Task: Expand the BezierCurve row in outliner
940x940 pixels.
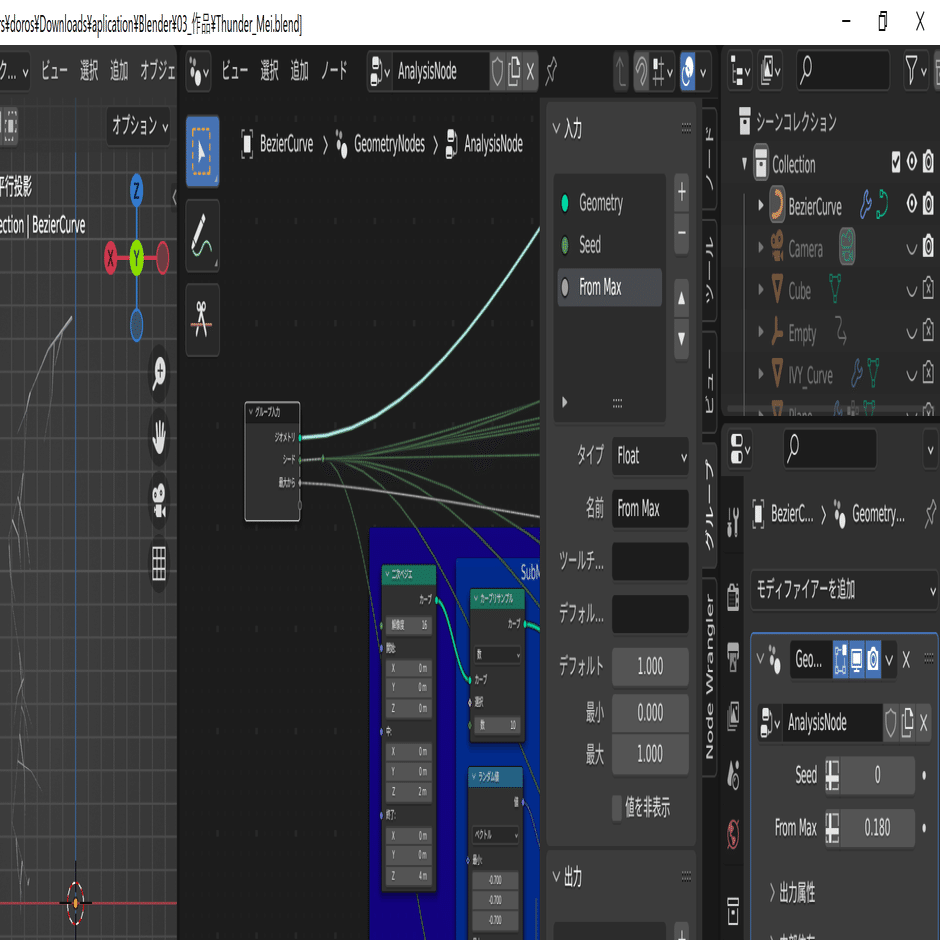Action: (761, 205)
